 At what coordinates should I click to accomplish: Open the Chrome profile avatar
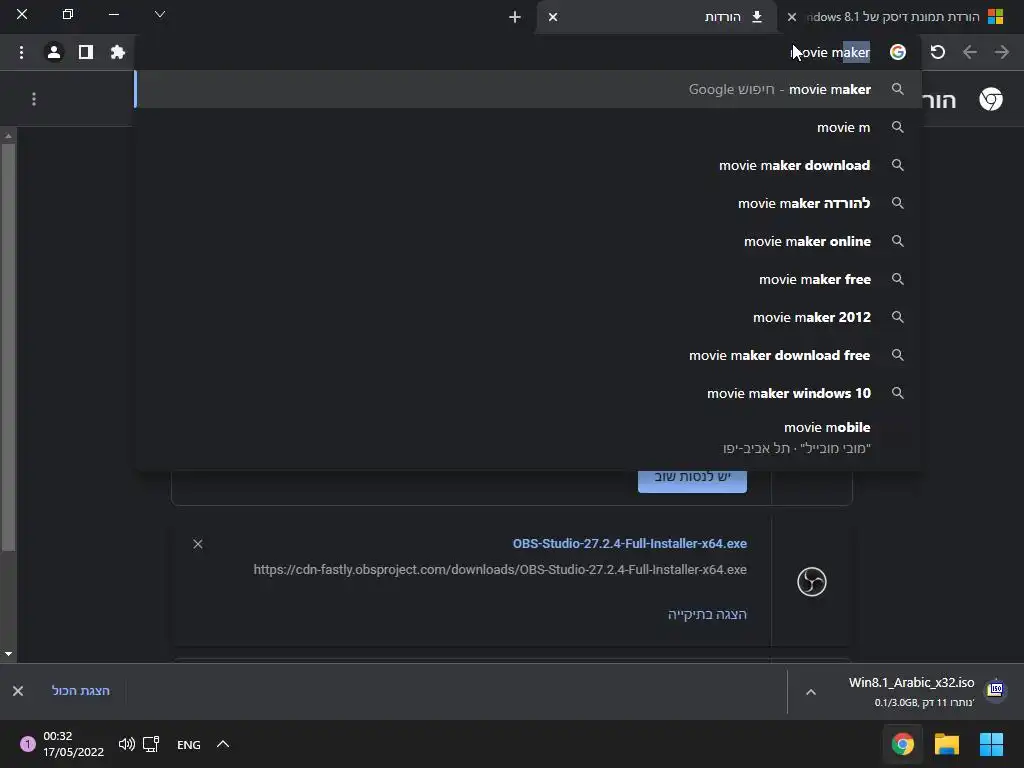tap(54, 52)
